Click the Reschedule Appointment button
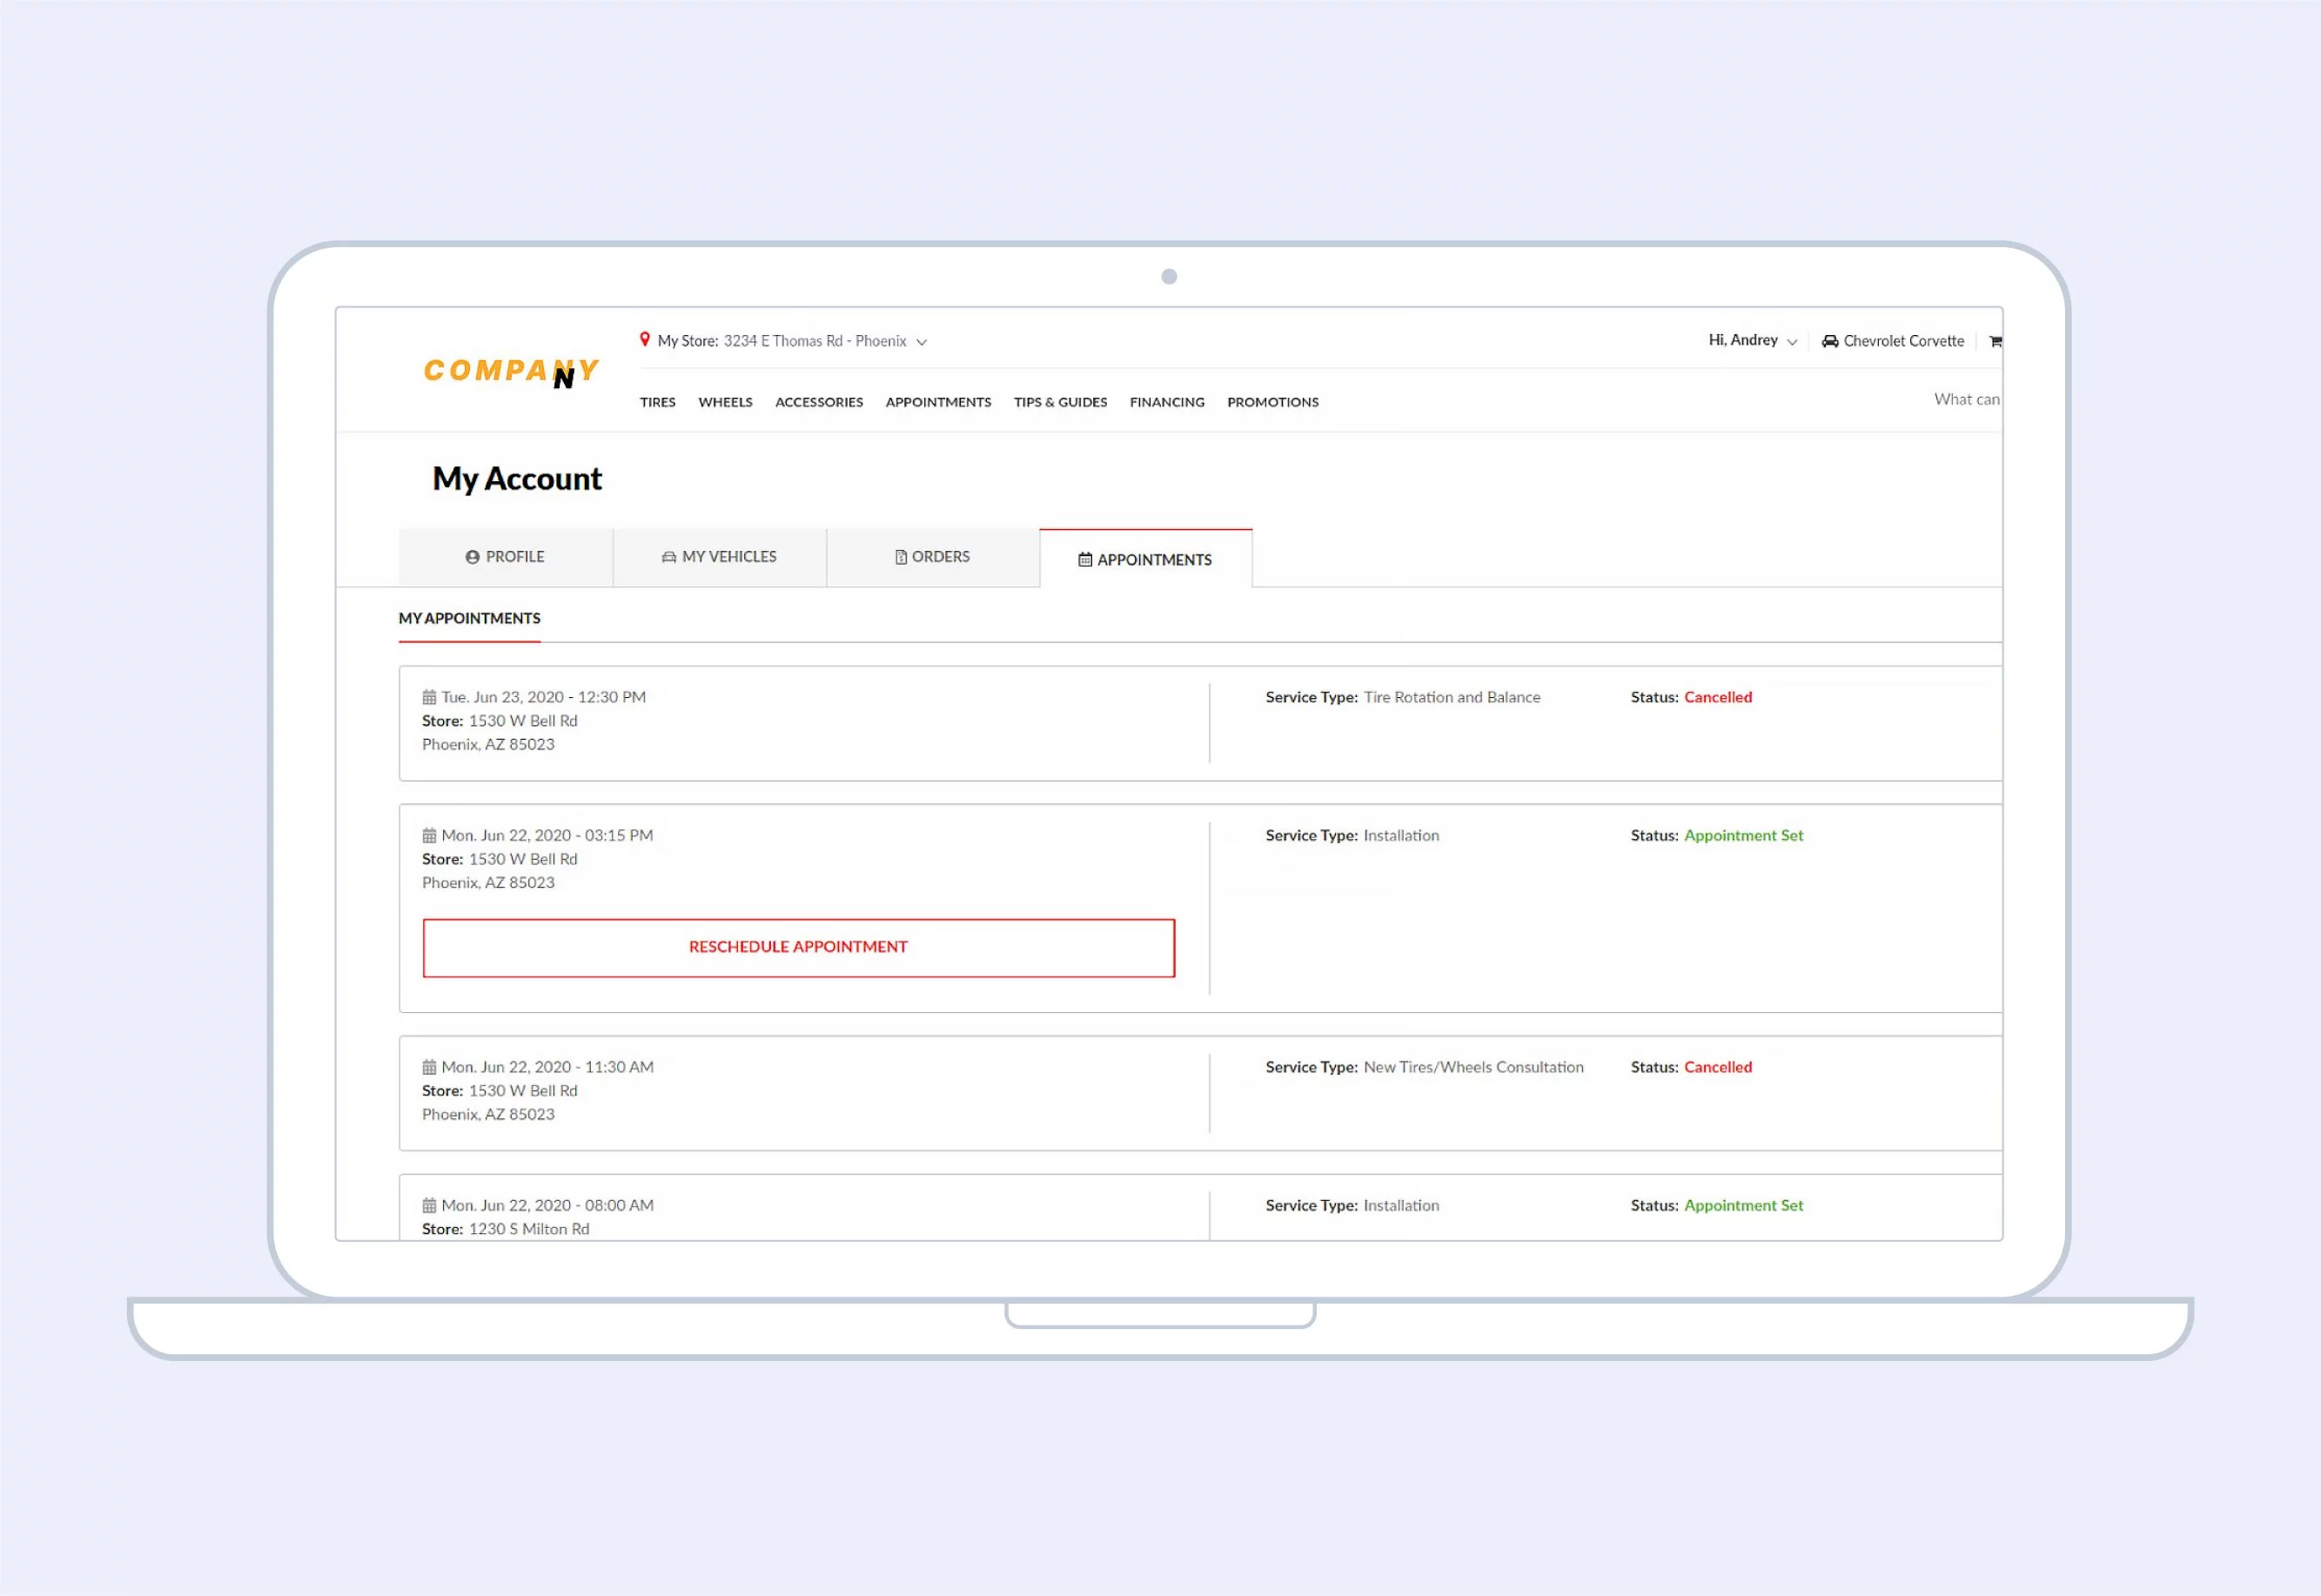Screen dimensions: 2321x1596 798,947
